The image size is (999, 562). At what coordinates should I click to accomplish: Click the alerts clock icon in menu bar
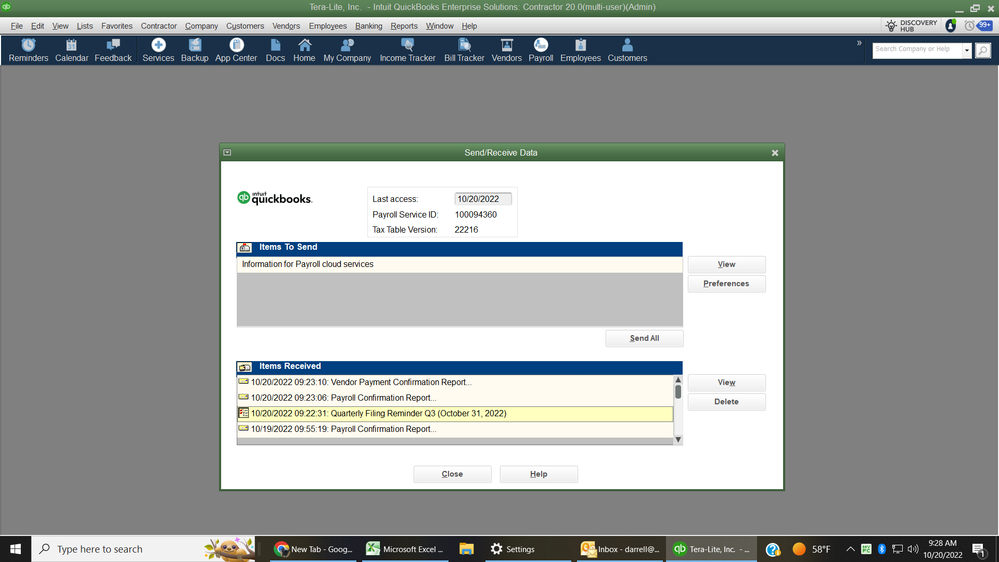970,25
